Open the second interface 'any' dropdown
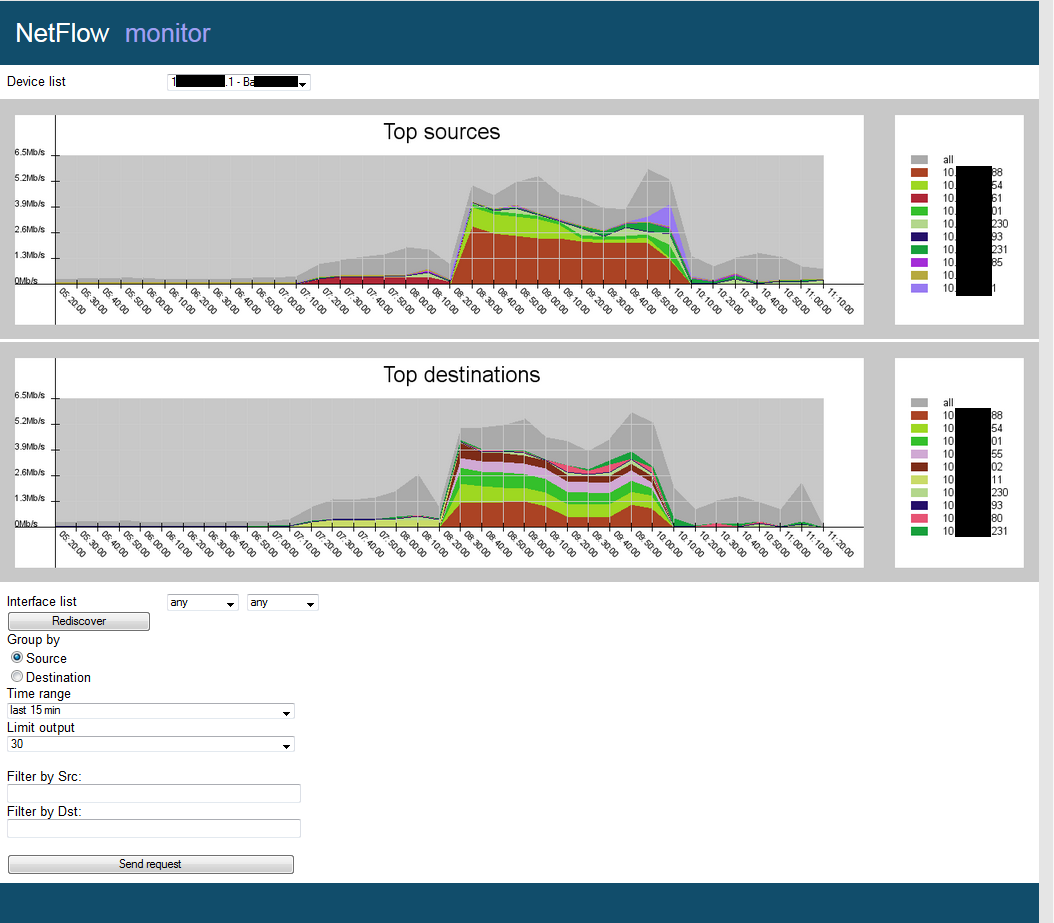1054x923 pixels. tap(283, 603)
